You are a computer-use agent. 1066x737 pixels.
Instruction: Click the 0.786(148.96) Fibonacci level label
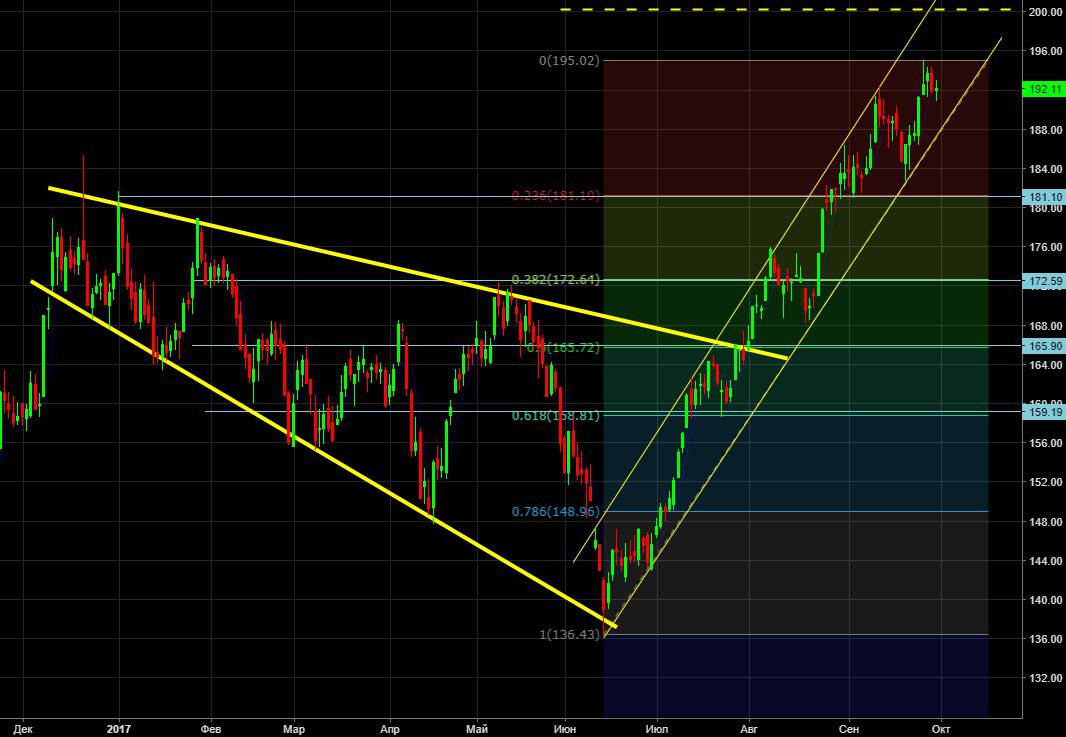[x=556, y=511]
